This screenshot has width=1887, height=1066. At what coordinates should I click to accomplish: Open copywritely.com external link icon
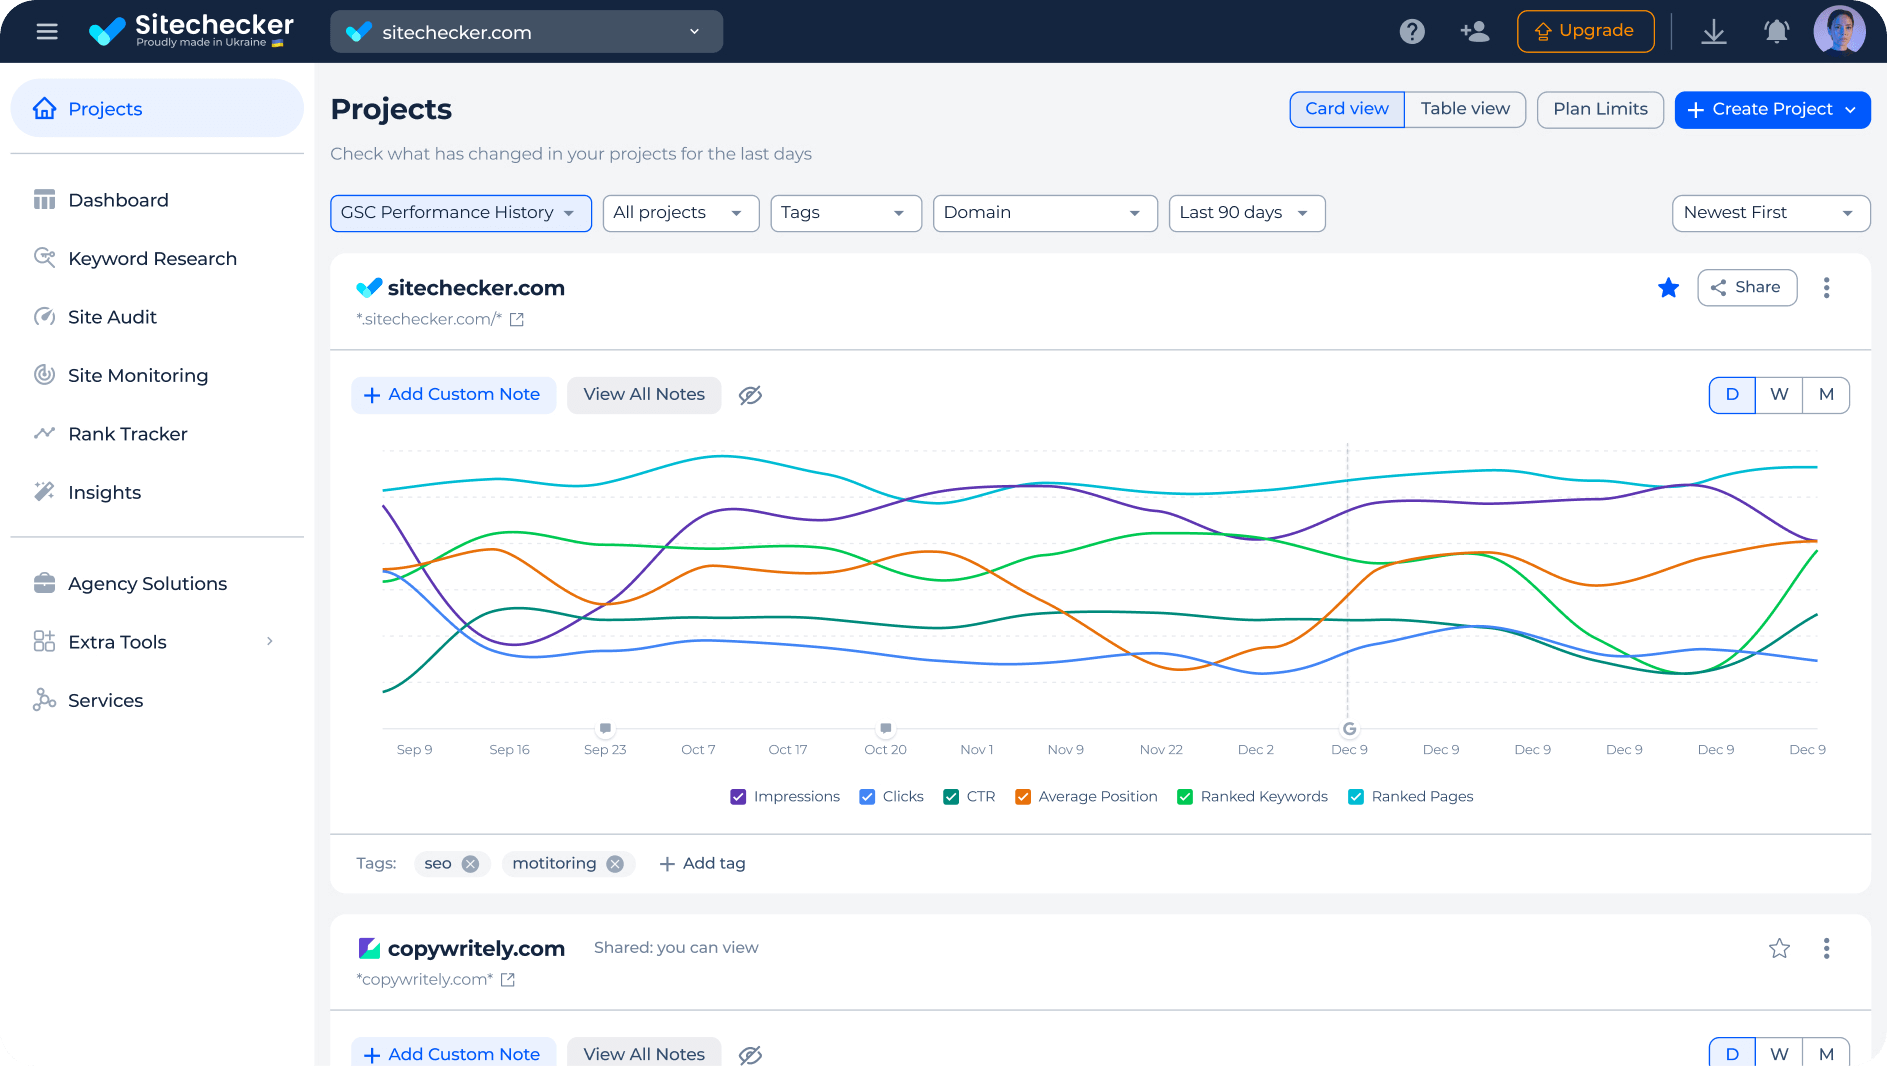tap(508, 980)
